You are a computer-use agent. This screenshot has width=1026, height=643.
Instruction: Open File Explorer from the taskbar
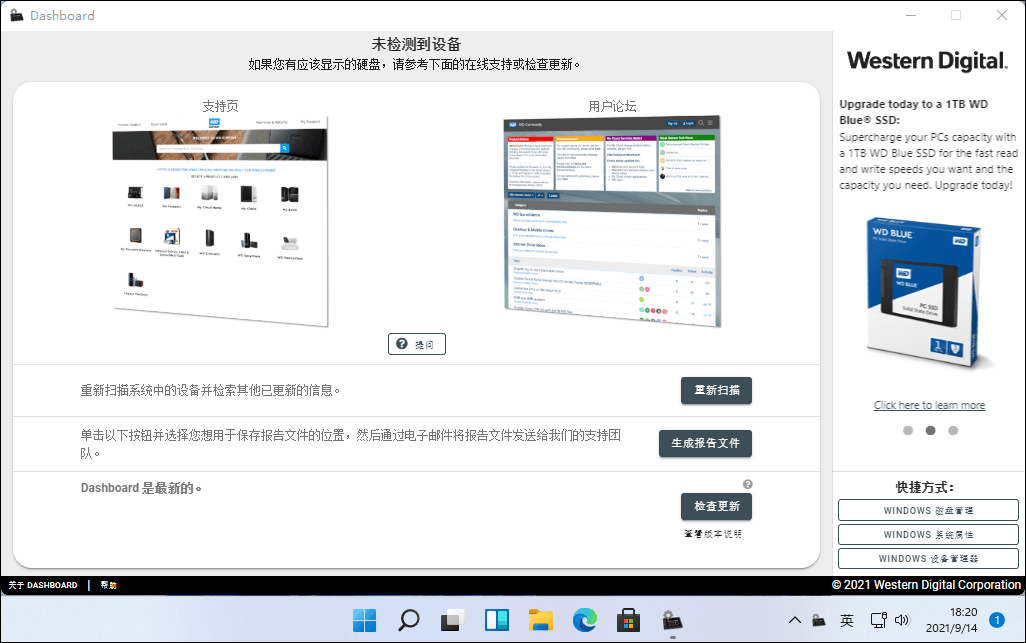pos(540,620)
